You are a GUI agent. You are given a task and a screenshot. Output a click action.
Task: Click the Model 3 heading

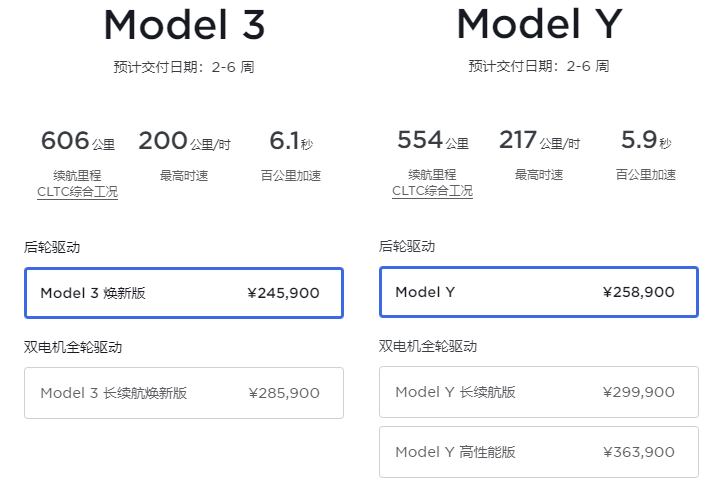184,25
